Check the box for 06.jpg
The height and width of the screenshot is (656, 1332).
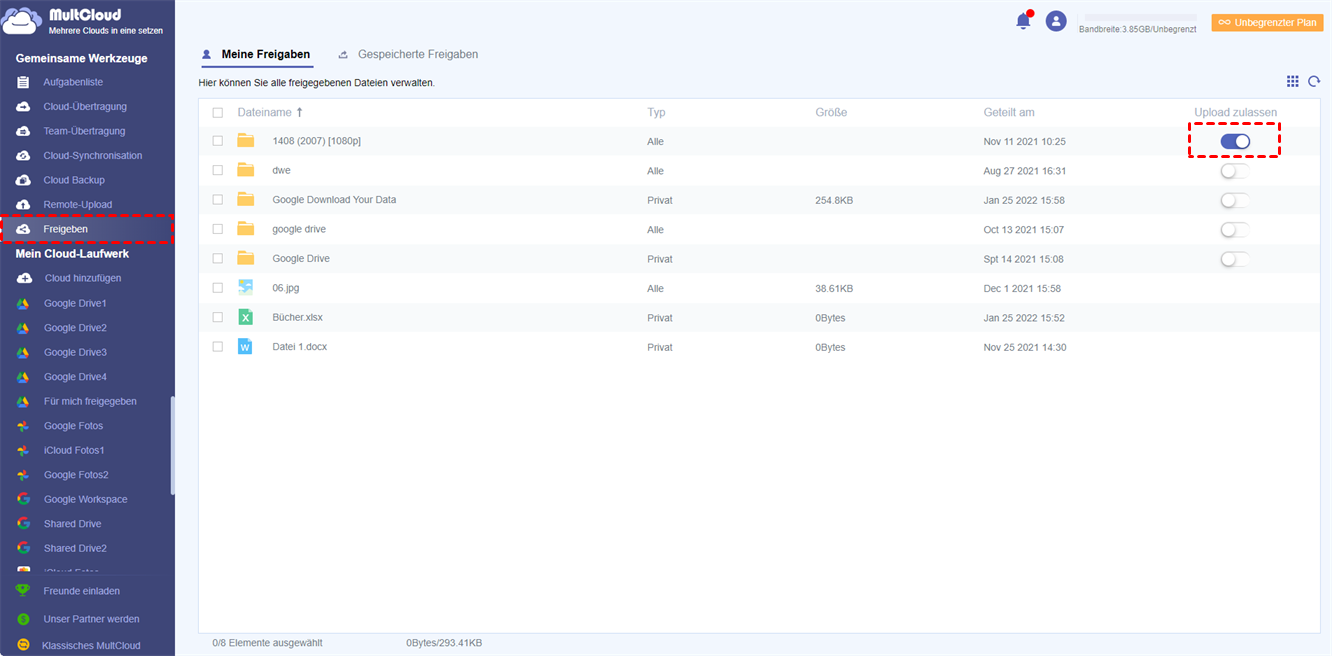coord(218,288)
